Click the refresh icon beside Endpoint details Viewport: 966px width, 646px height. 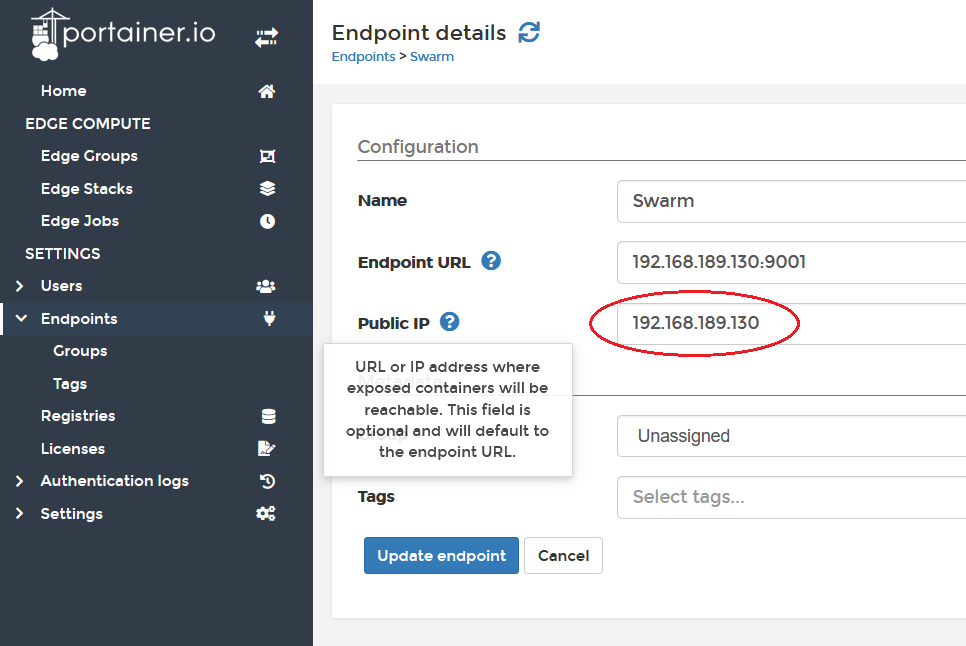click(x=529, y=33)
